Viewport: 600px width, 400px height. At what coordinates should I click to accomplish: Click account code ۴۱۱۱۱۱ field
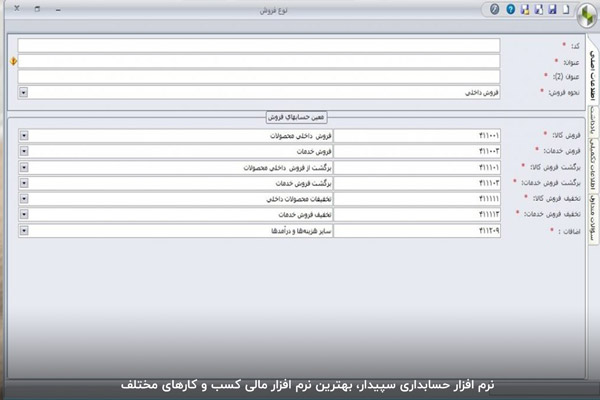pos(417,199)
